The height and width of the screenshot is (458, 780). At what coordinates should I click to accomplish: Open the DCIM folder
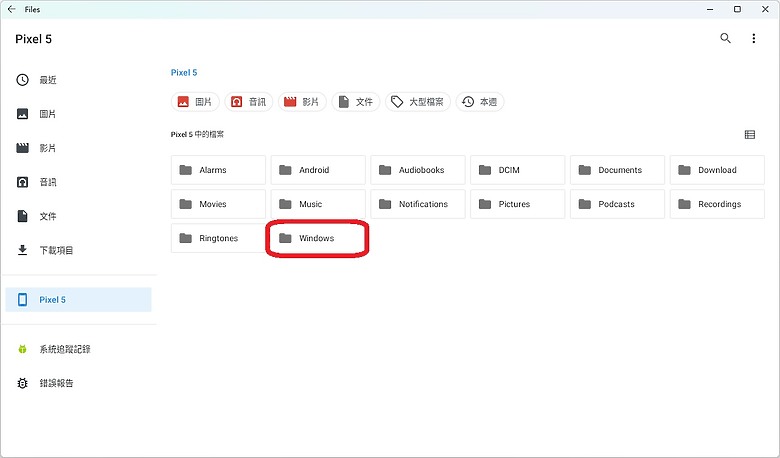(518, 170)
